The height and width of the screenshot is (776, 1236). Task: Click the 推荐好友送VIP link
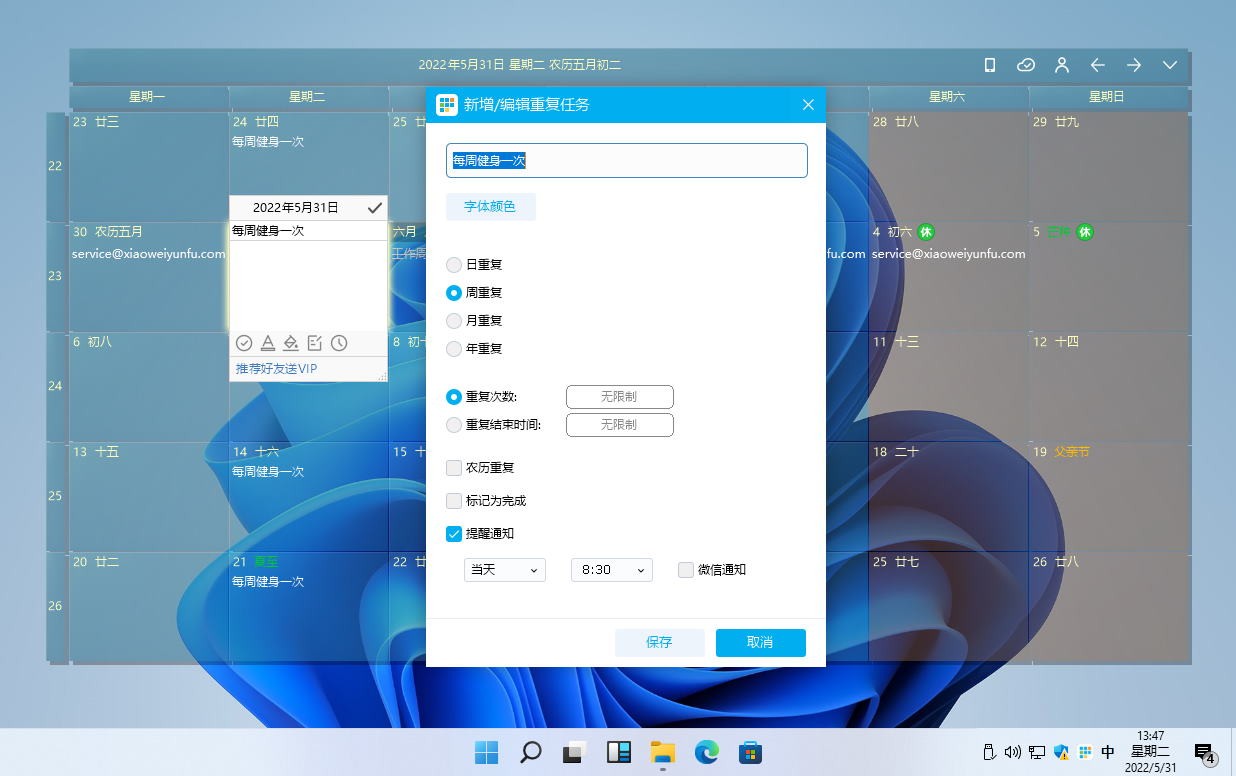(x=275, y=368)
